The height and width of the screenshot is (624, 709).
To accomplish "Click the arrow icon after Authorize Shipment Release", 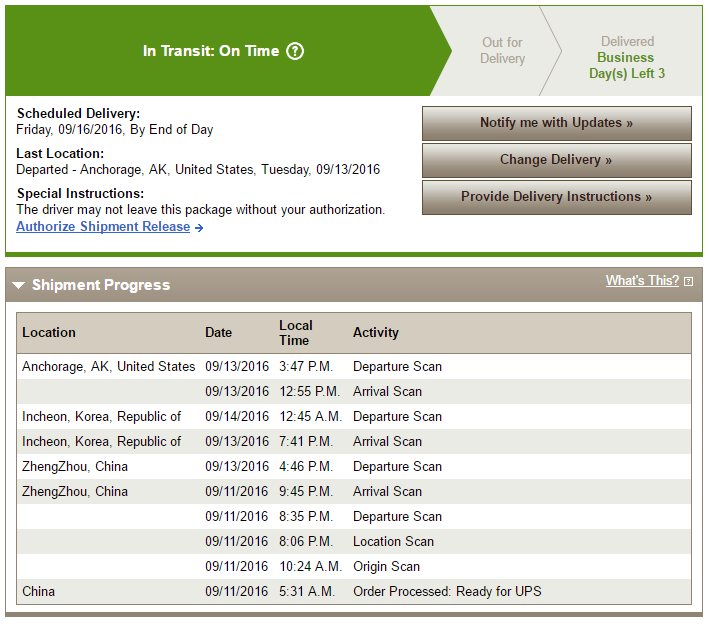I will (x=199, y=228).
